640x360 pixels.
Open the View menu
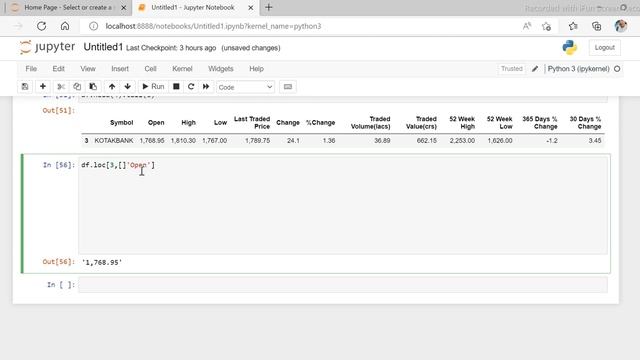coord(88,69)
